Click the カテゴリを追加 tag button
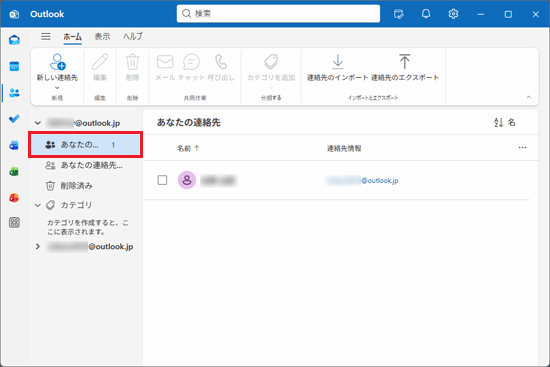The image size is (550, 367). pos(271,67)
